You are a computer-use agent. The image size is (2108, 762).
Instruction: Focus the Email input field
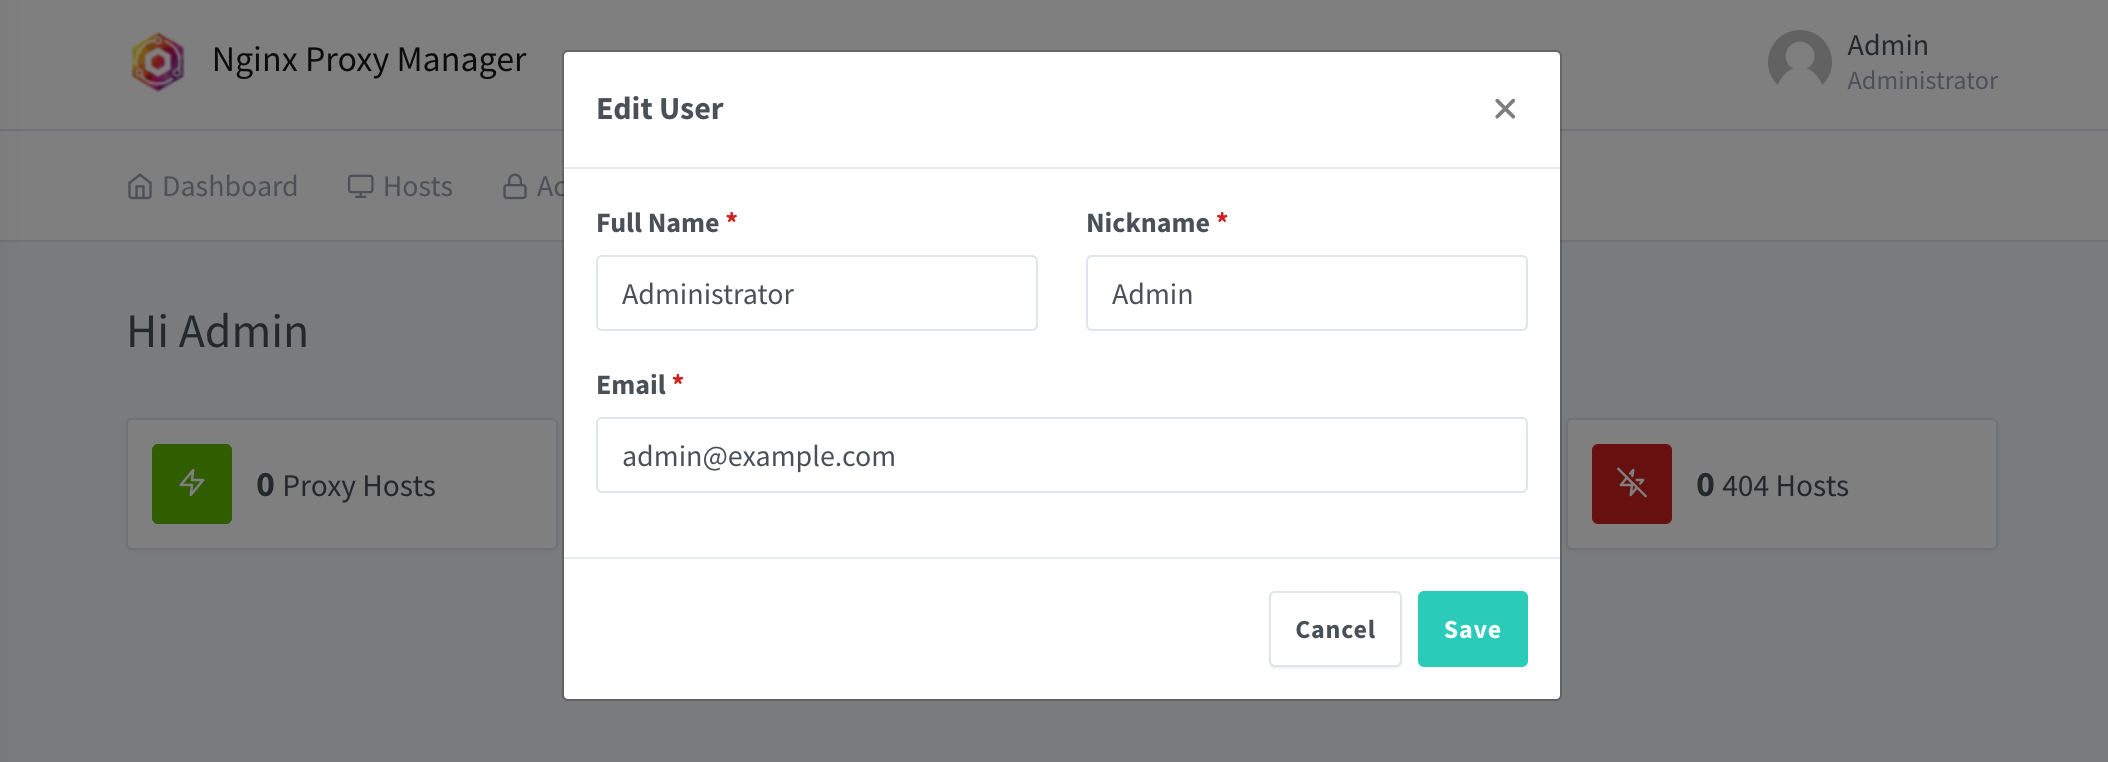tap(1062, 455)
